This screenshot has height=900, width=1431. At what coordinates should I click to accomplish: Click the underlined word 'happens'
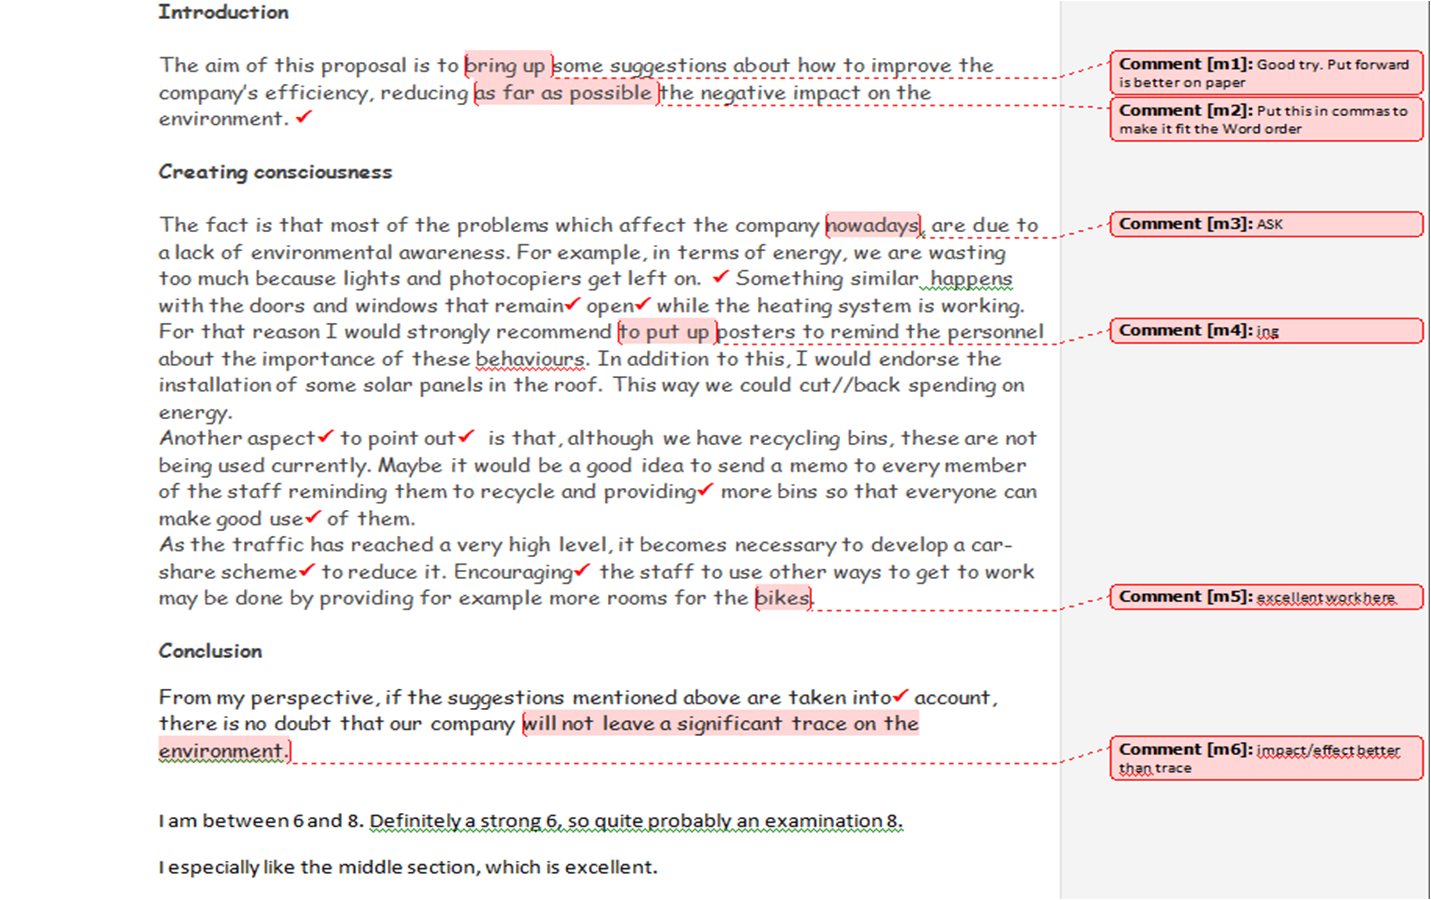click(971, 278)
